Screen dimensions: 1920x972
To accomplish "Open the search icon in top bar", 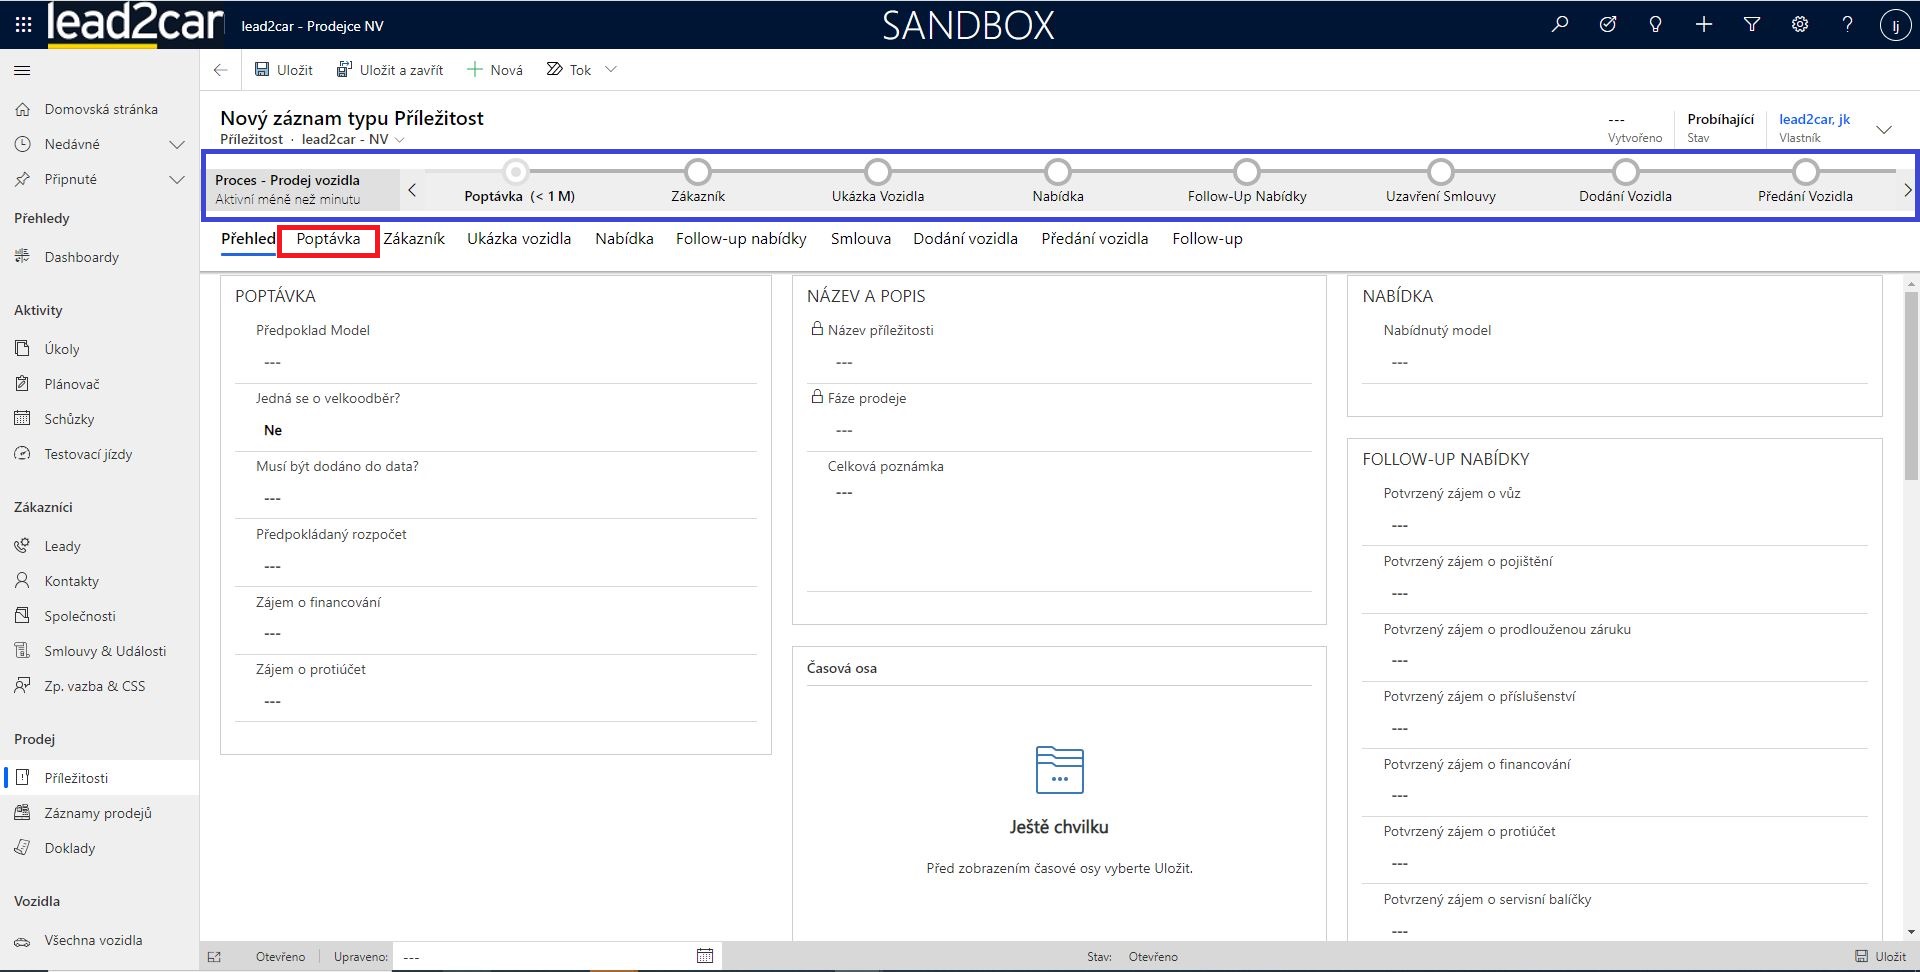I will point(1559,25).
